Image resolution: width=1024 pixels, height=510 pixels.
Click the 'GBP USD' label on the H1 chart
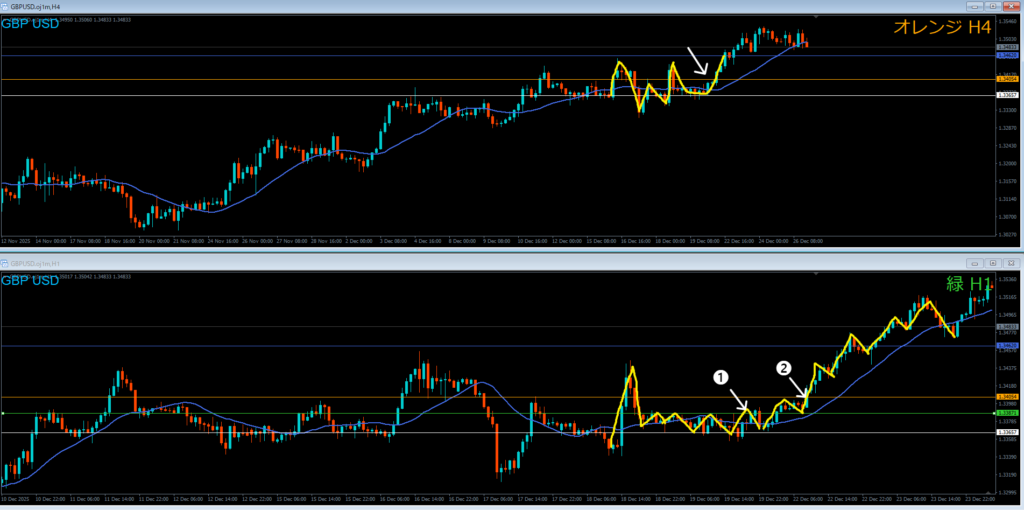click(30, 280)
